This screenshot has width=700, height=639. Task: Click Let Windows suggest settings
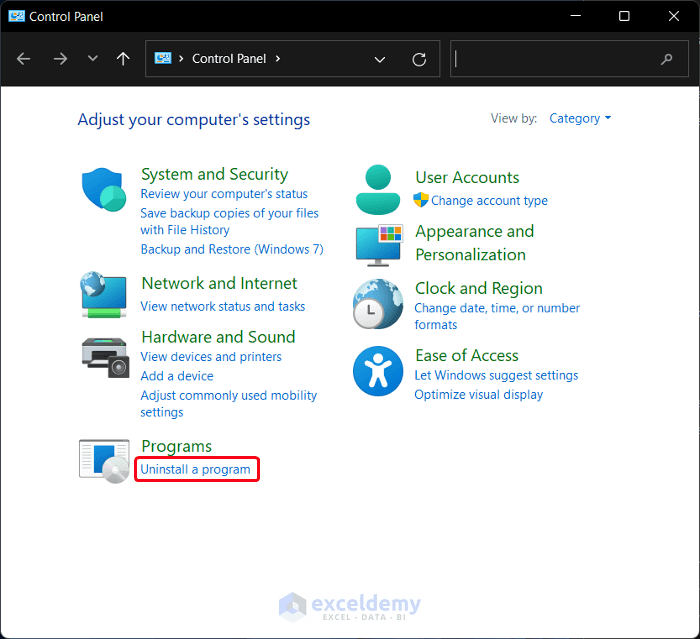click(496, 375)
